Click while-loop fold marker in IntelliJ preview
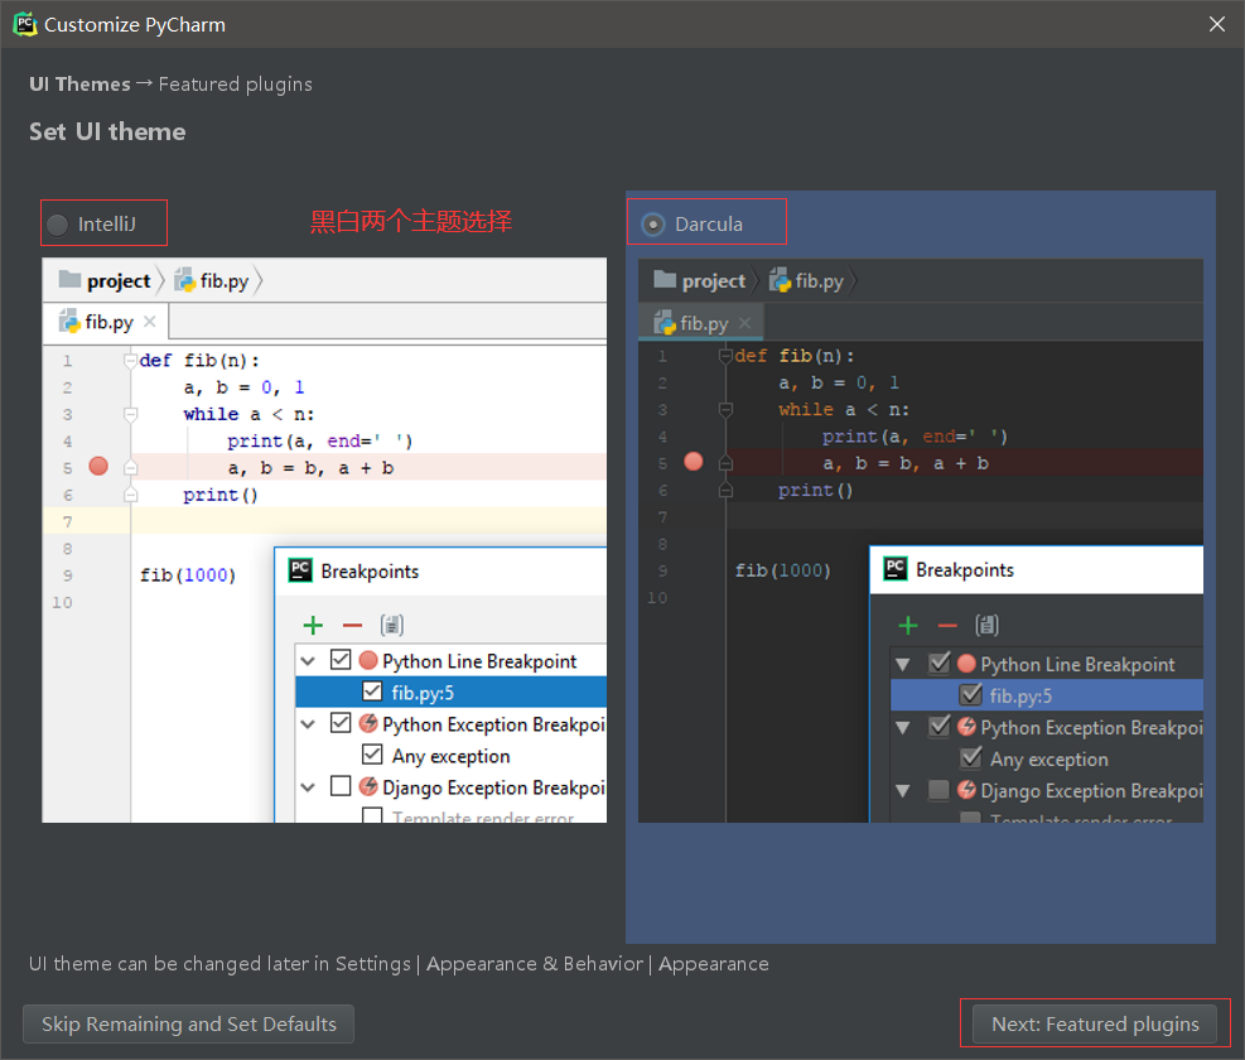 tap(130, 414)
